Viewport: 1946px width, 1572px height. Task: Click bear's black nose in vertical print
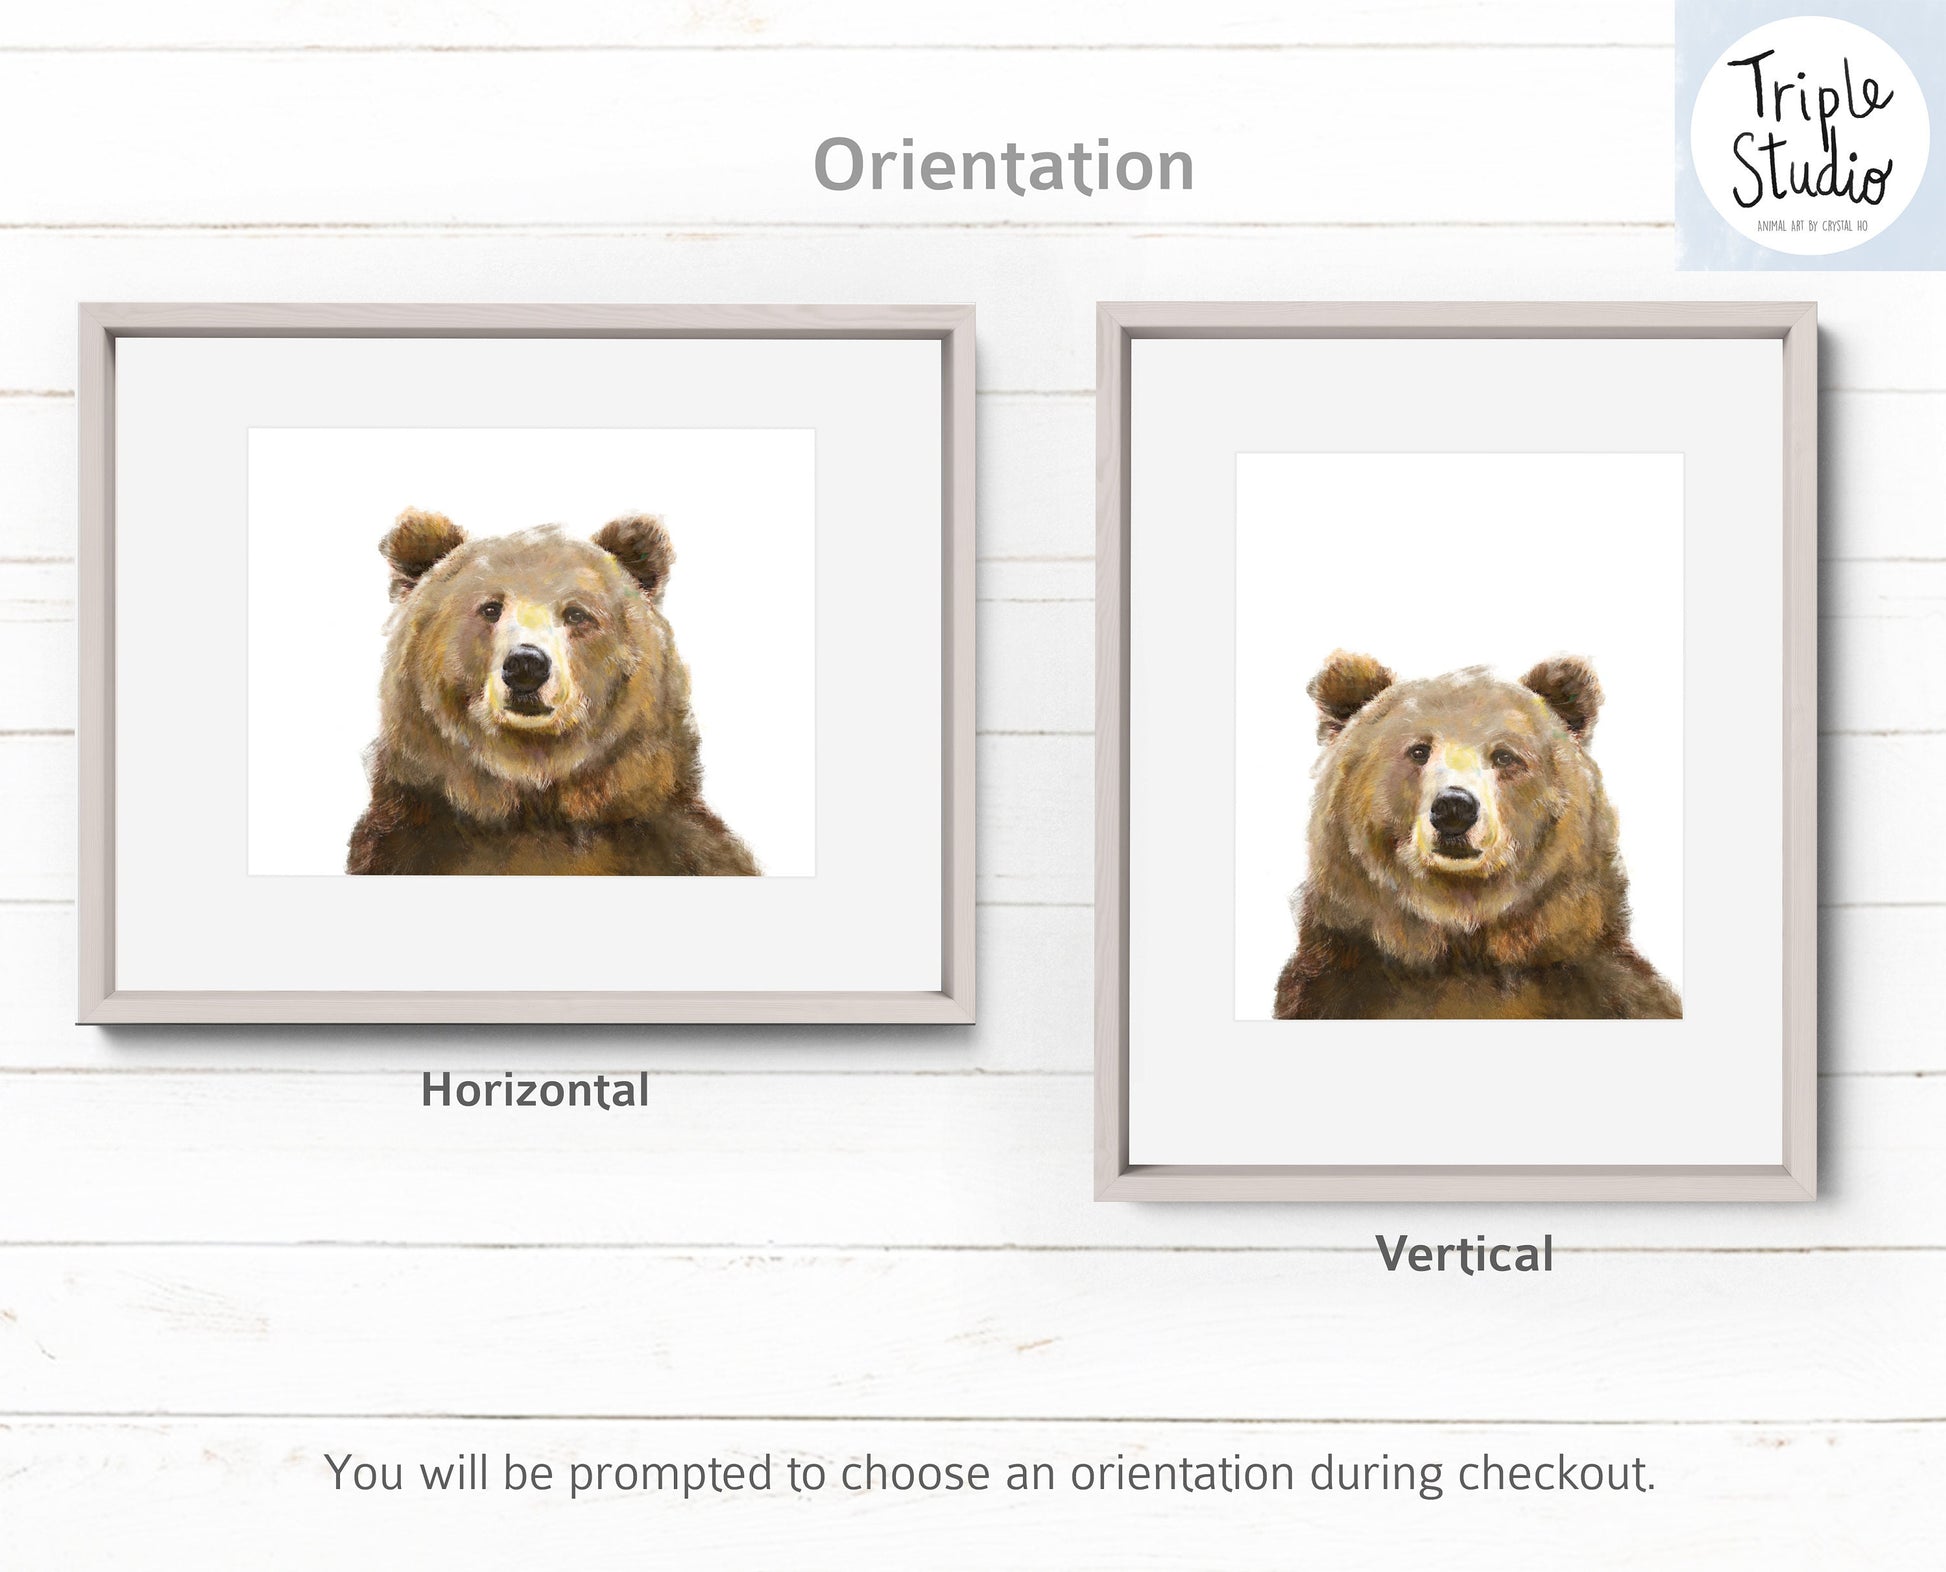click(x=1454, y=809)
